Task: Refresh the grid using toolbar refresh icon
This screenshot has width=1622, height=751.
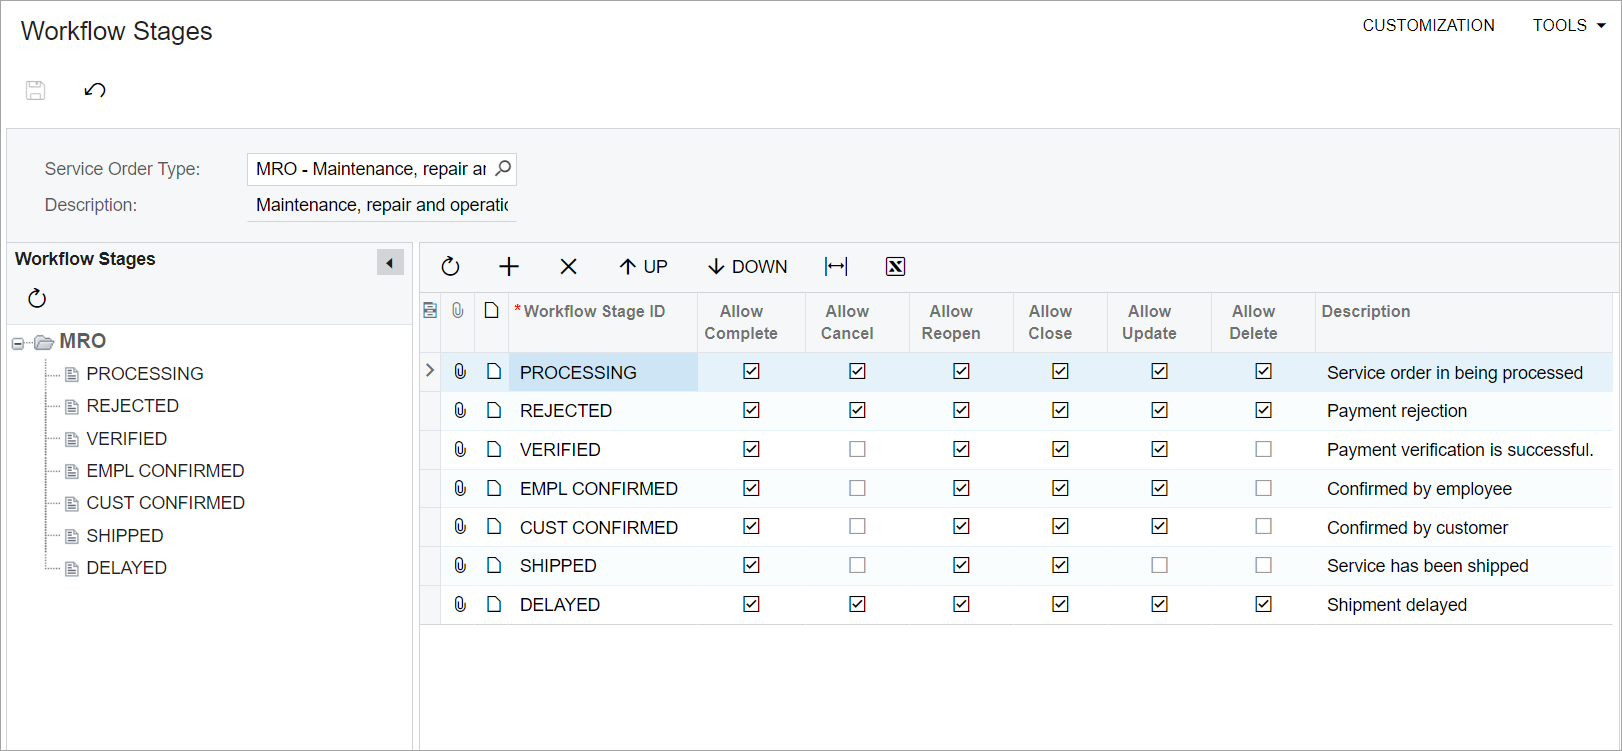Action: point(450,266)
